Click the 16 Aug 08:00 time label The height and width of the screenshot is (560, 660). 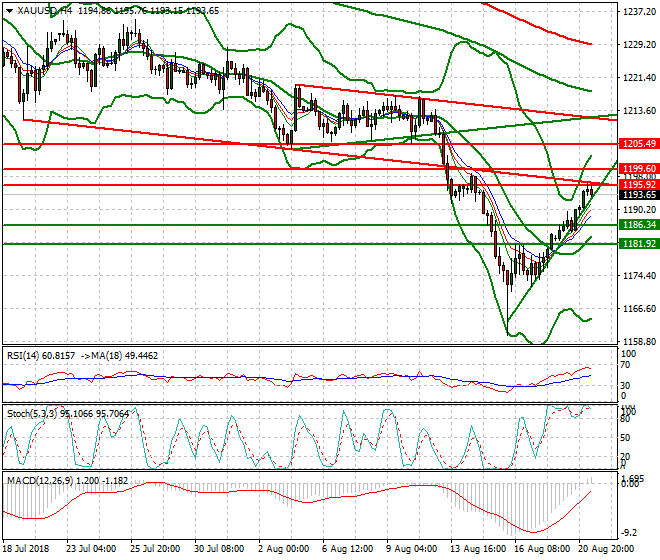[x=542, y=549]
